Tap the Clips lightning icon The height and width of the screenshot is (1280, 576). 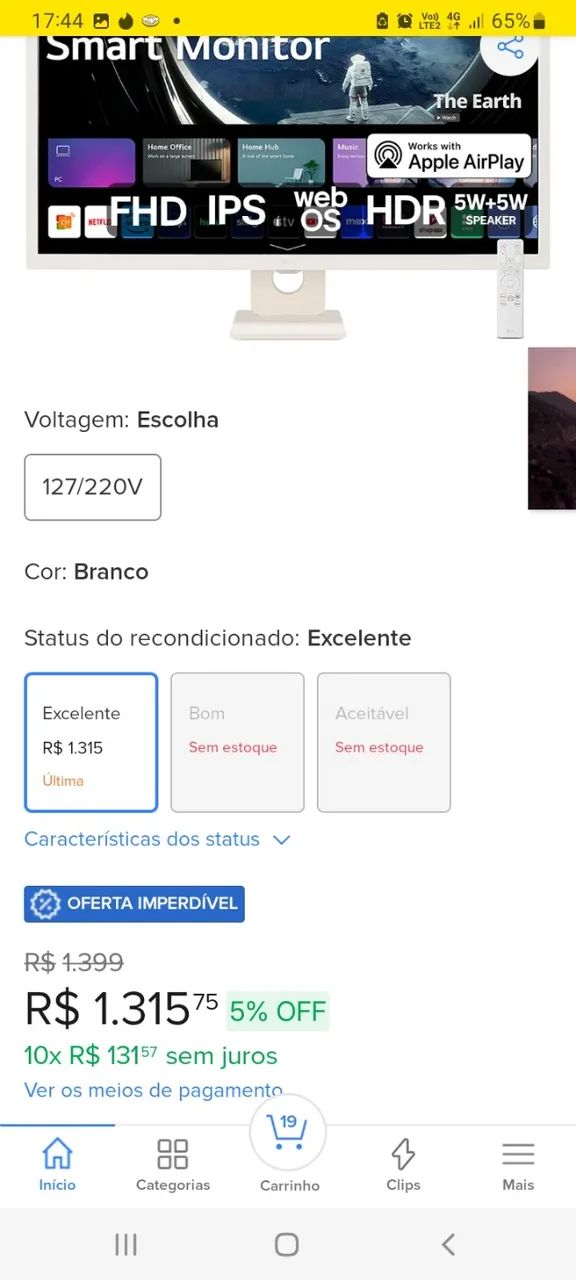(x=403, y=1152)
